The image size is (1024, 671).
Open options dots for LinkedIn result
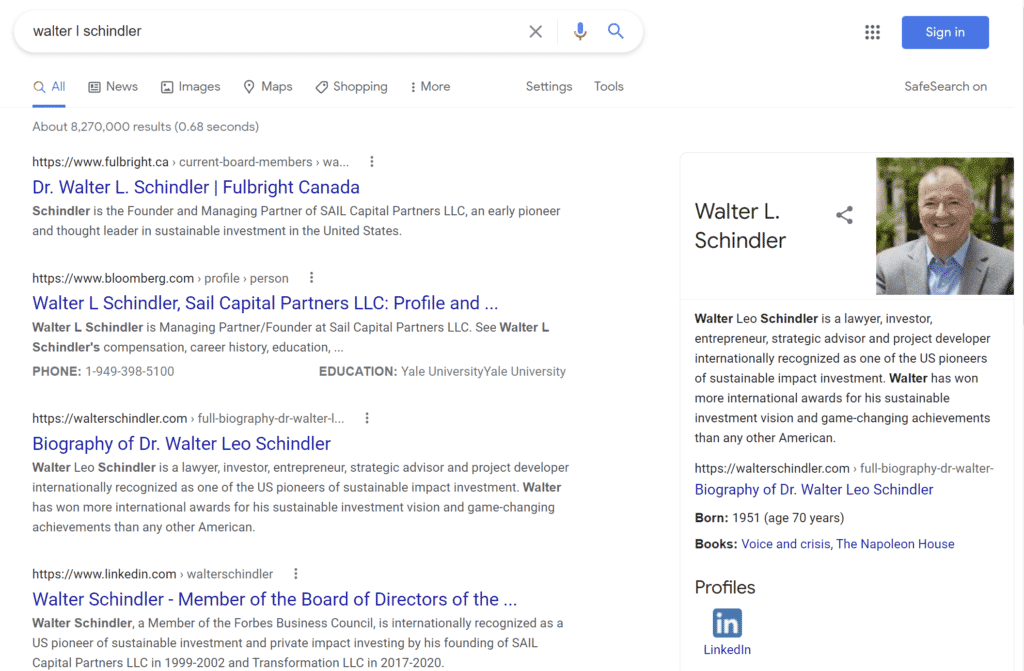click(x=296, y=574)
